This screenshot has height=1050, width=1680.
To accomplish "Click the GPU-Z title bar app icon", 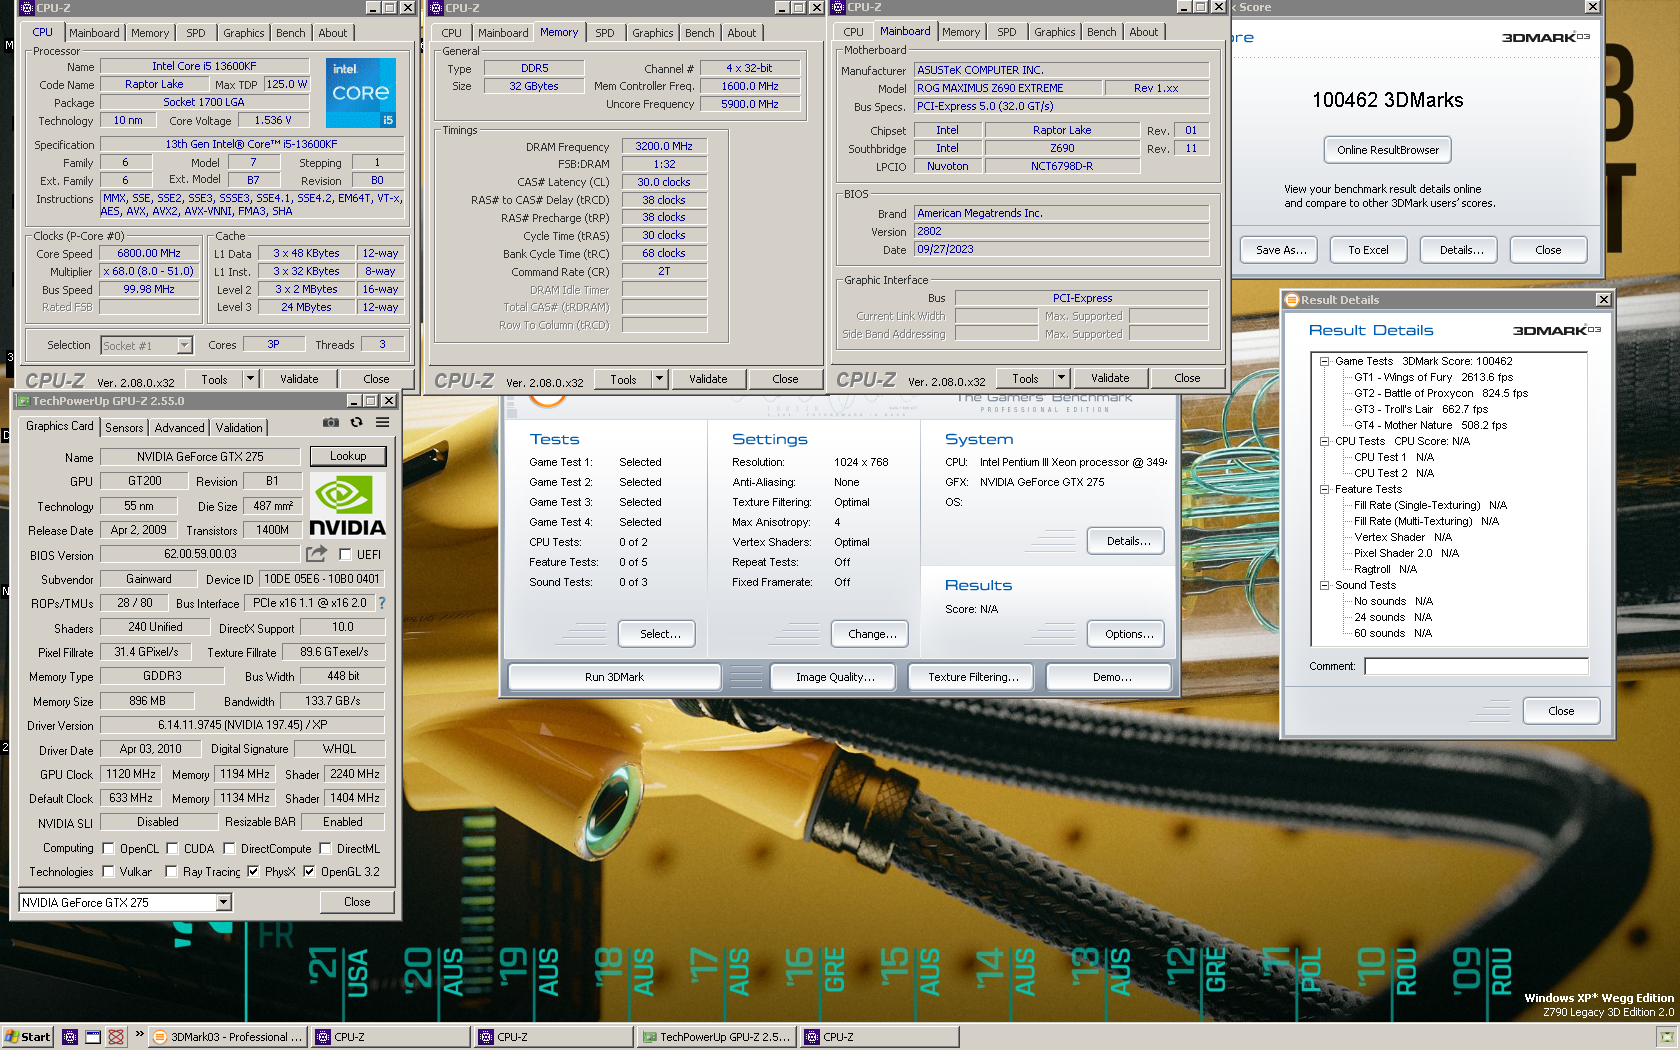I will point(23,401).
